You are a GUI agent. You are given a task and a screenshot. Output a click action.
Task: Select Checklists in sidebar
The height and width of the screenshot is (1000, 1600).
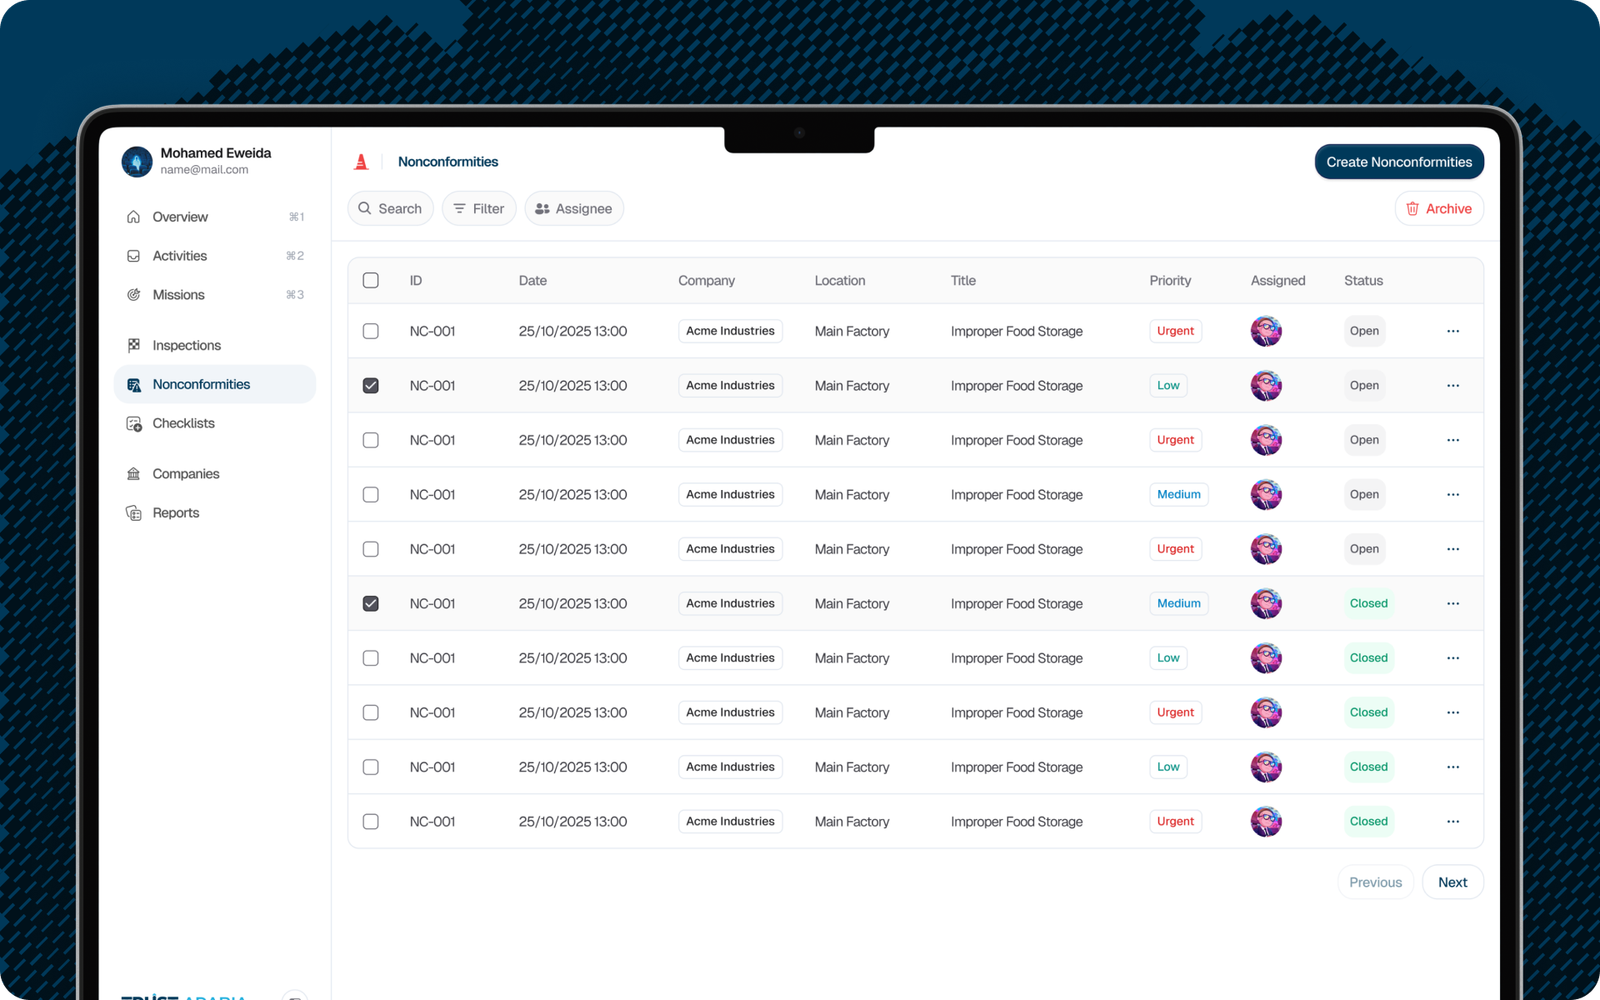point(215,424)
